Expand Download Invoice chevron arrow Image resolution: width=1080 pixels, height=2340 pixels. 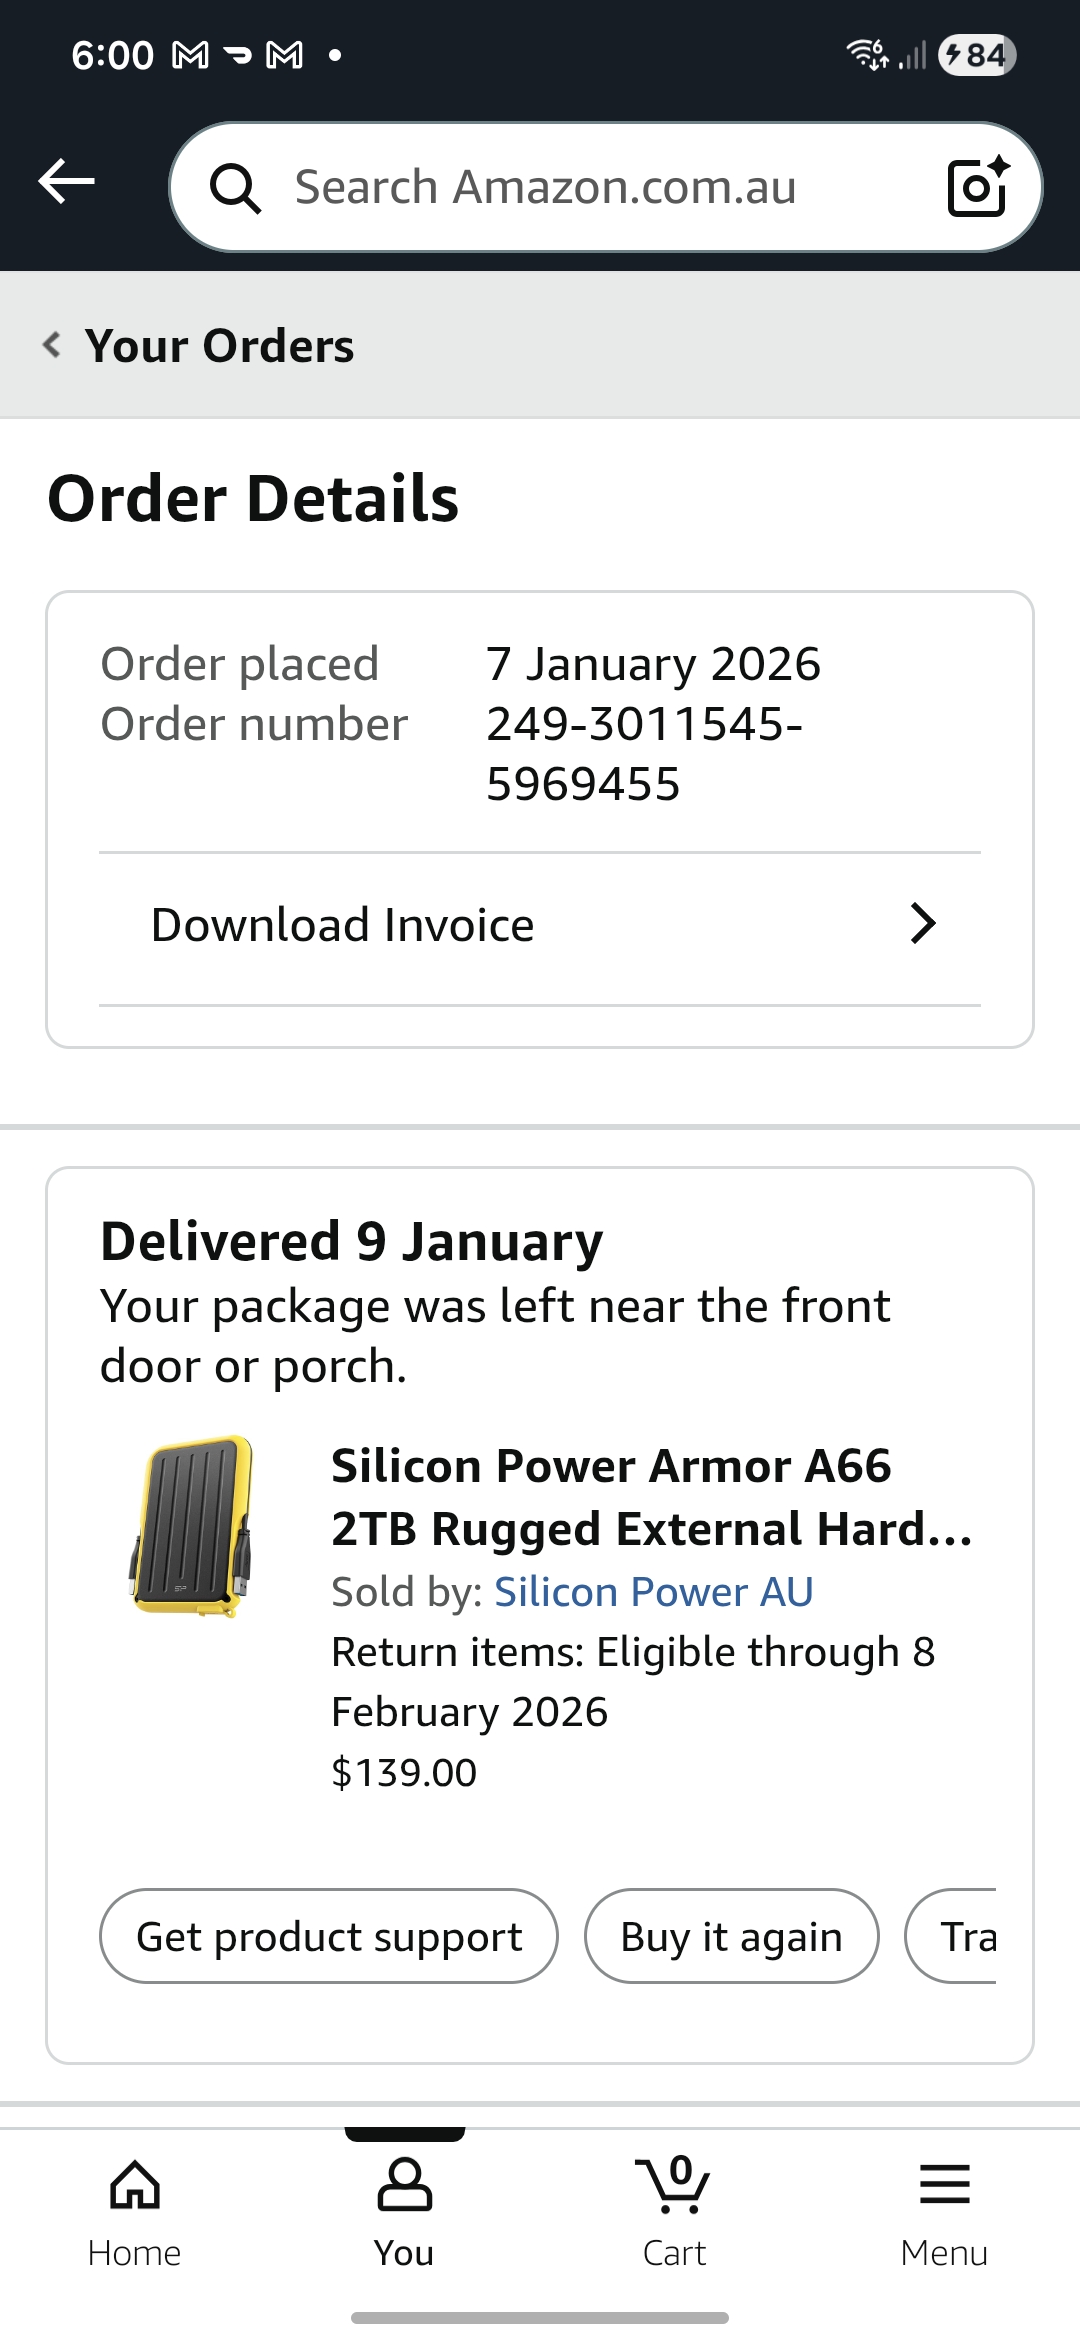[923, 924]
